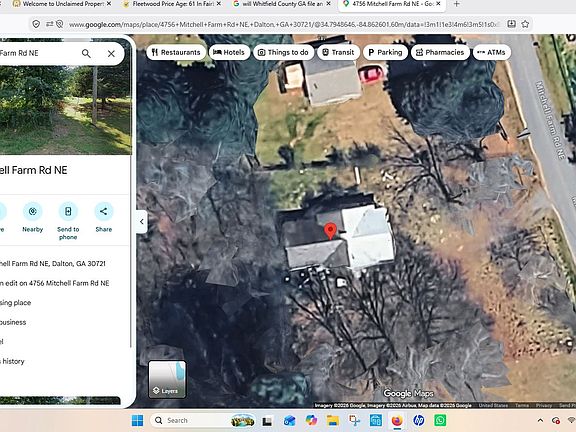Open Snipping Tool from taskbar
This screenshot has height=432, width=576.
tap(354, 420)
